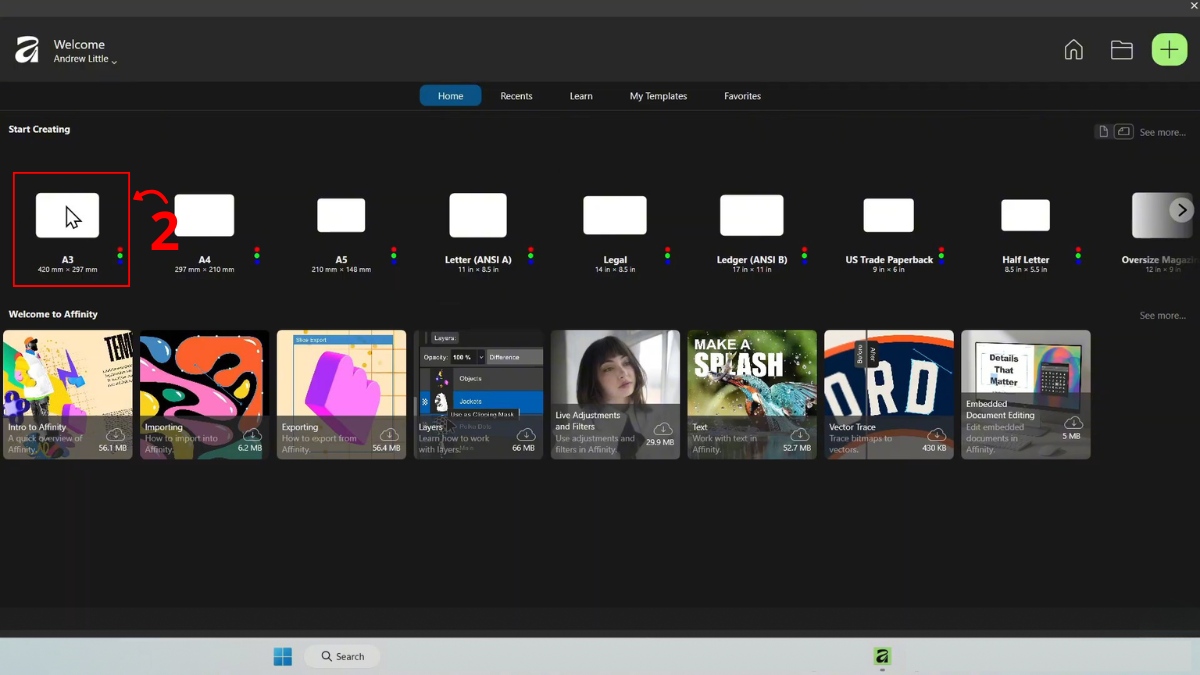This screenshot has width=1200, height=675.
Task: Click the green new document plus button
Action: [1169, 50]
